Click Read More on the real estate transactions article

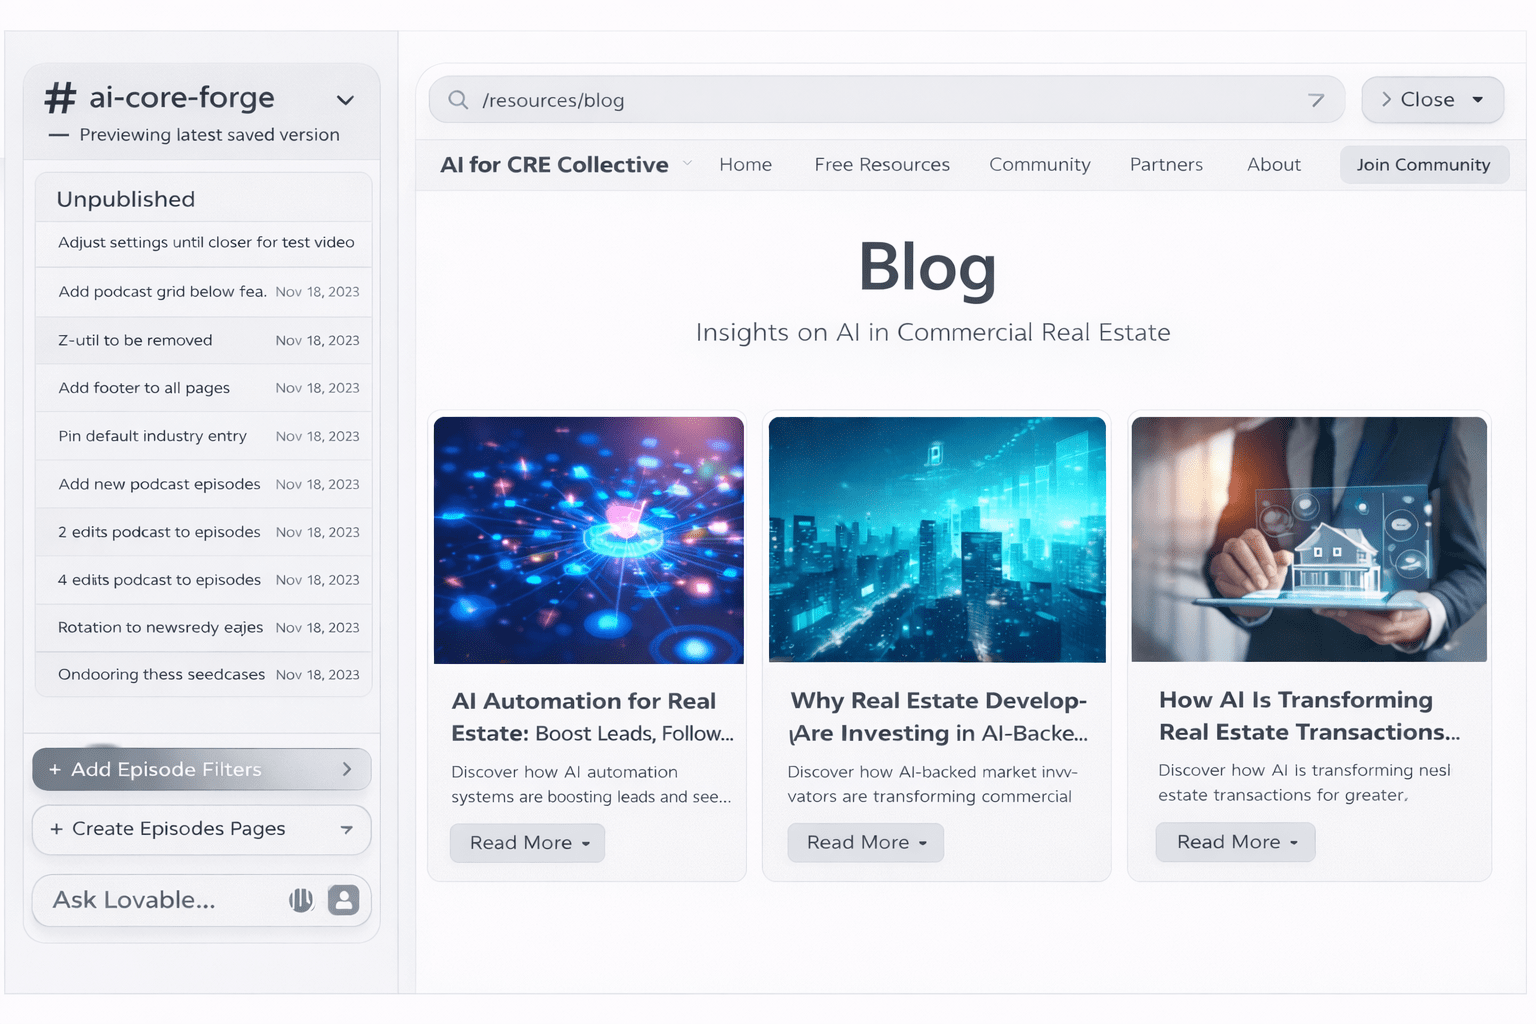pyautogui.click(x=1235, y=842)
